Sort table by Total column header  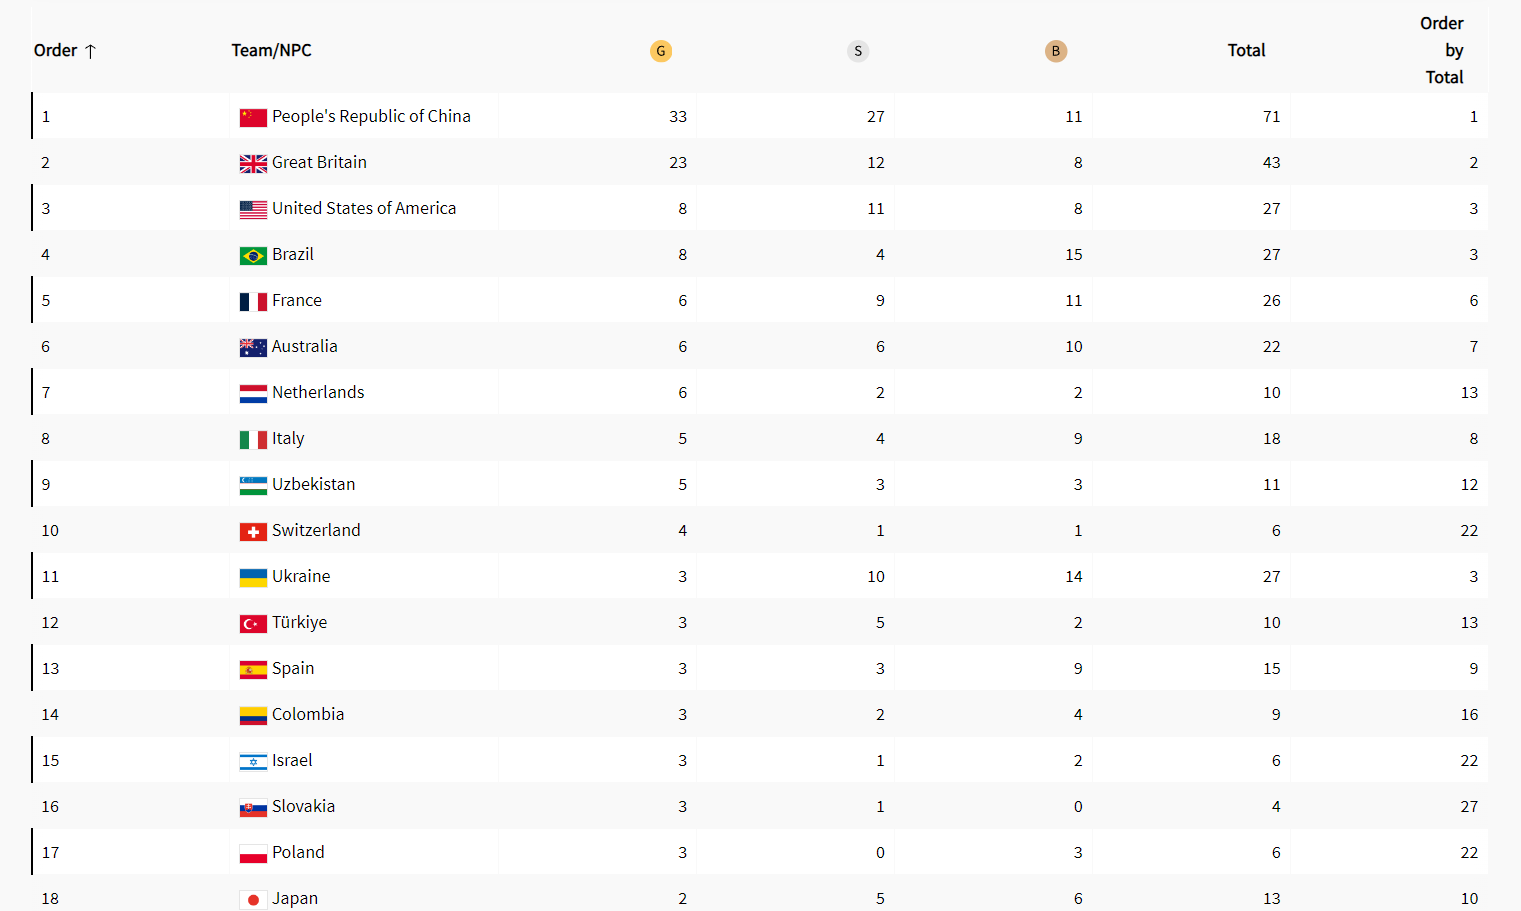1246,50
